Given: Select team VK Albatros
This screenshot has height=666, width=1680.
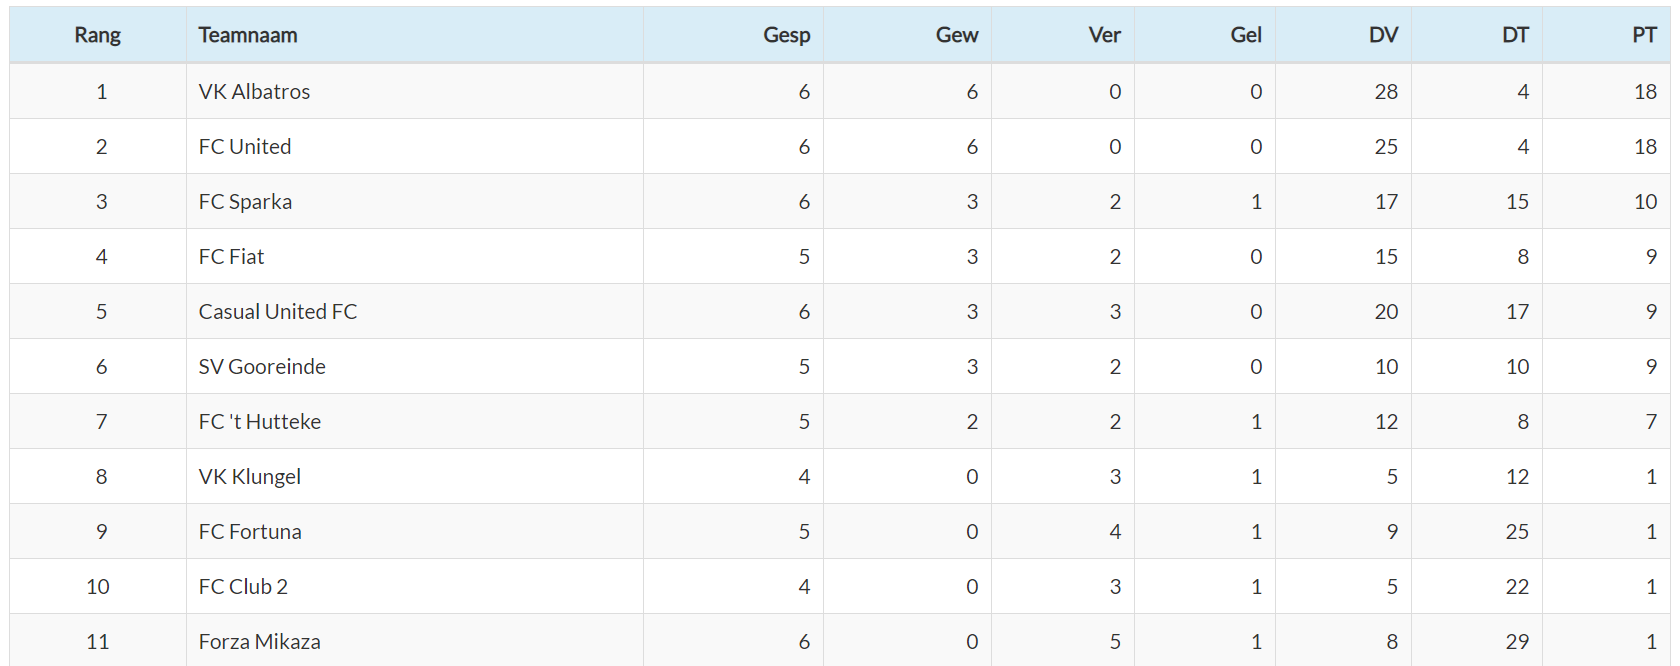Looking at the screenshot, I should pos(254,92).
